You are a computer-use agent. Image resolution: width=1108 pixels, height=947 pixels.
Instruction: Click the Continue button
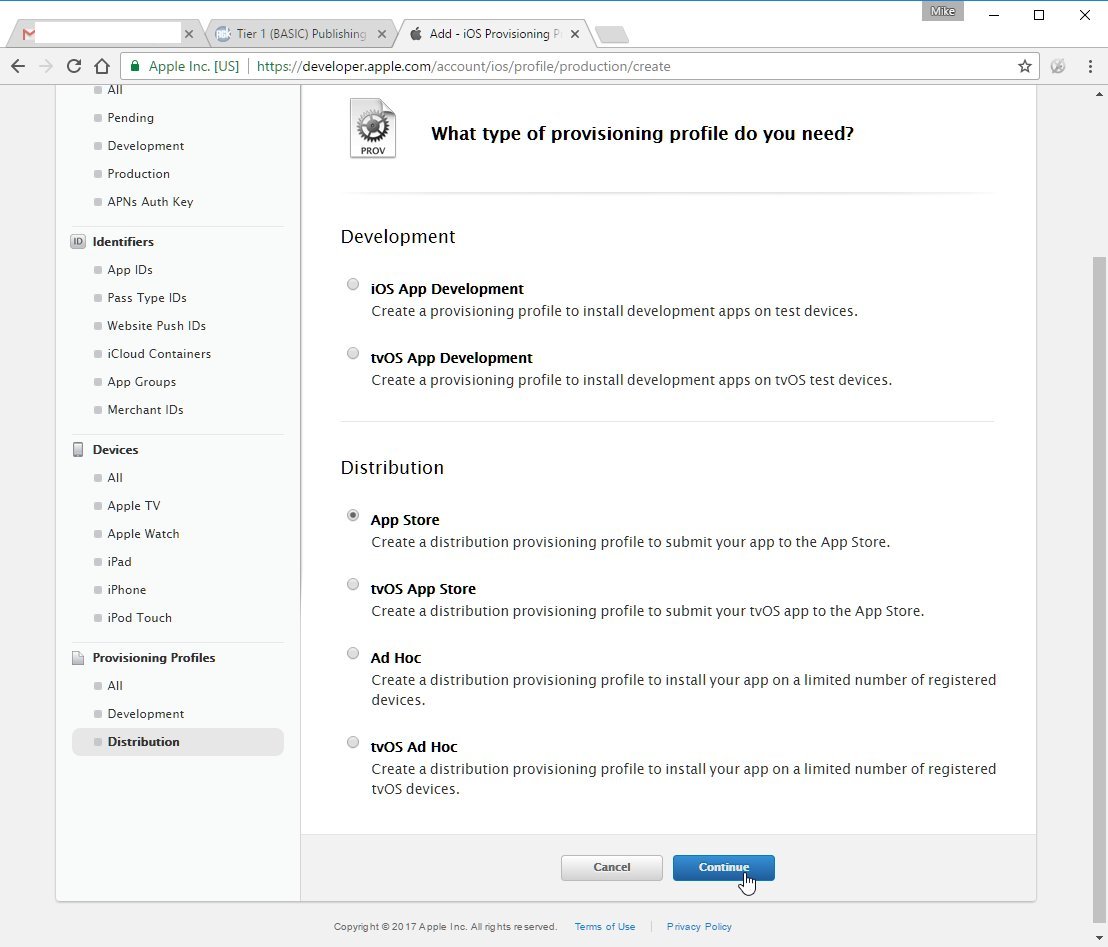pyautogui.click(x=724, y=868)
